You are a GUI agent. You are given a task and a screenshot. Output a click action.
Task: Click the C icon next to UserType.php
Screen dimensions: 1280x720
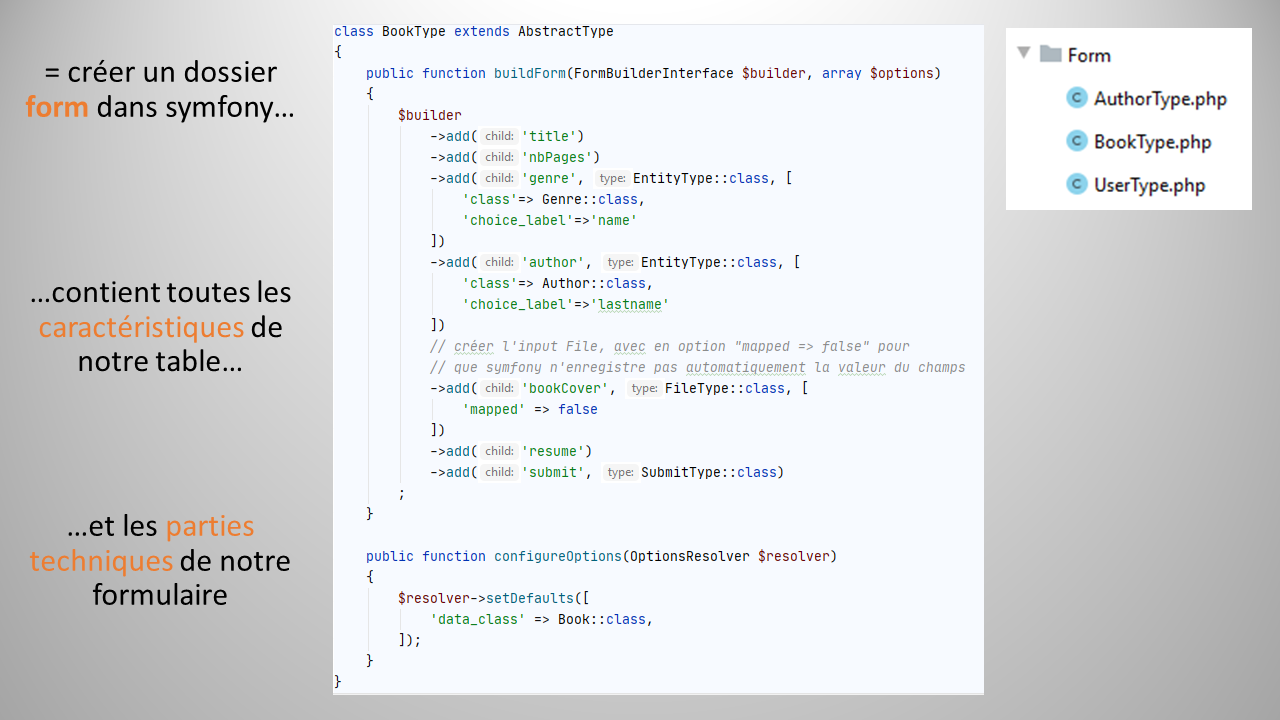click(x=1077, y=184)
